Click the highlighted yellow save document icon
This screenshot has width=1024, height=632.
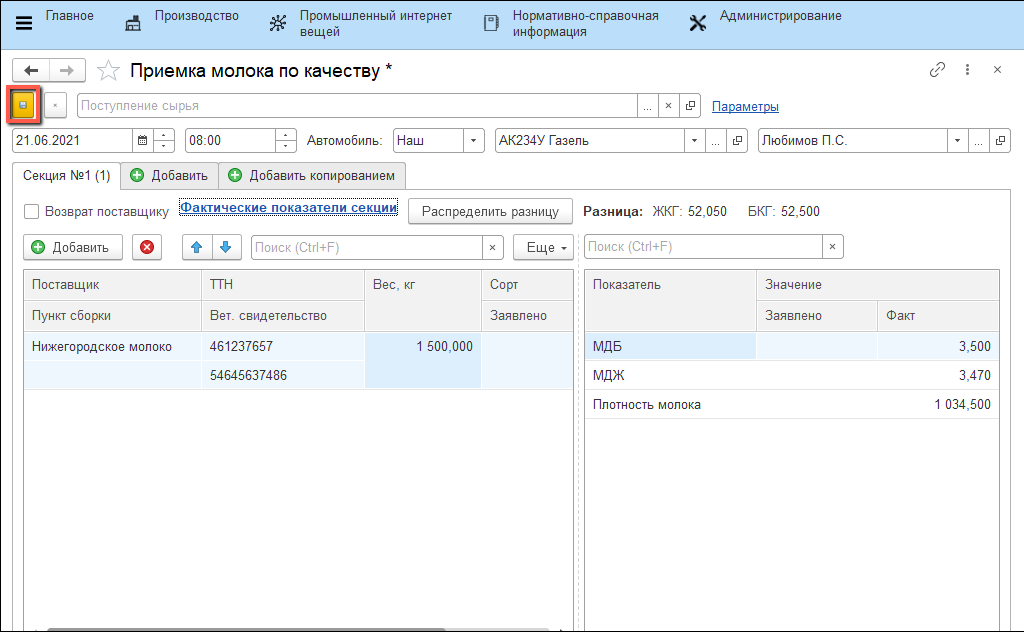click(24, 104)
